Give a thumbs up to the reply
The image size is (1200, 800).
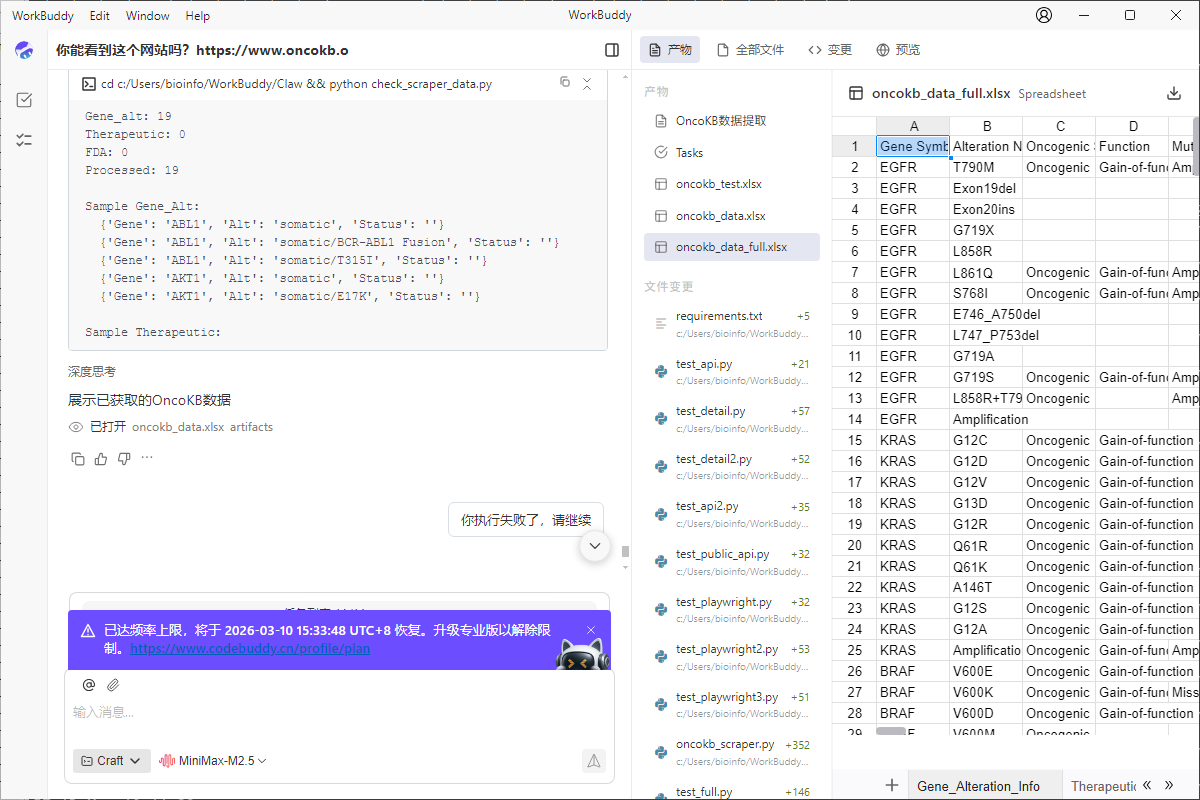(101, 459)
